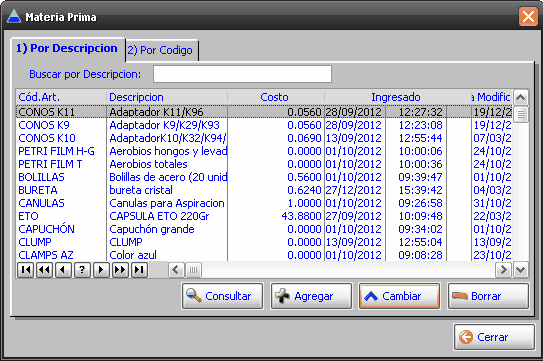Screen dimensions: 543x361
Task: Click description Capuchón grande
Action: tap(152, 229)
